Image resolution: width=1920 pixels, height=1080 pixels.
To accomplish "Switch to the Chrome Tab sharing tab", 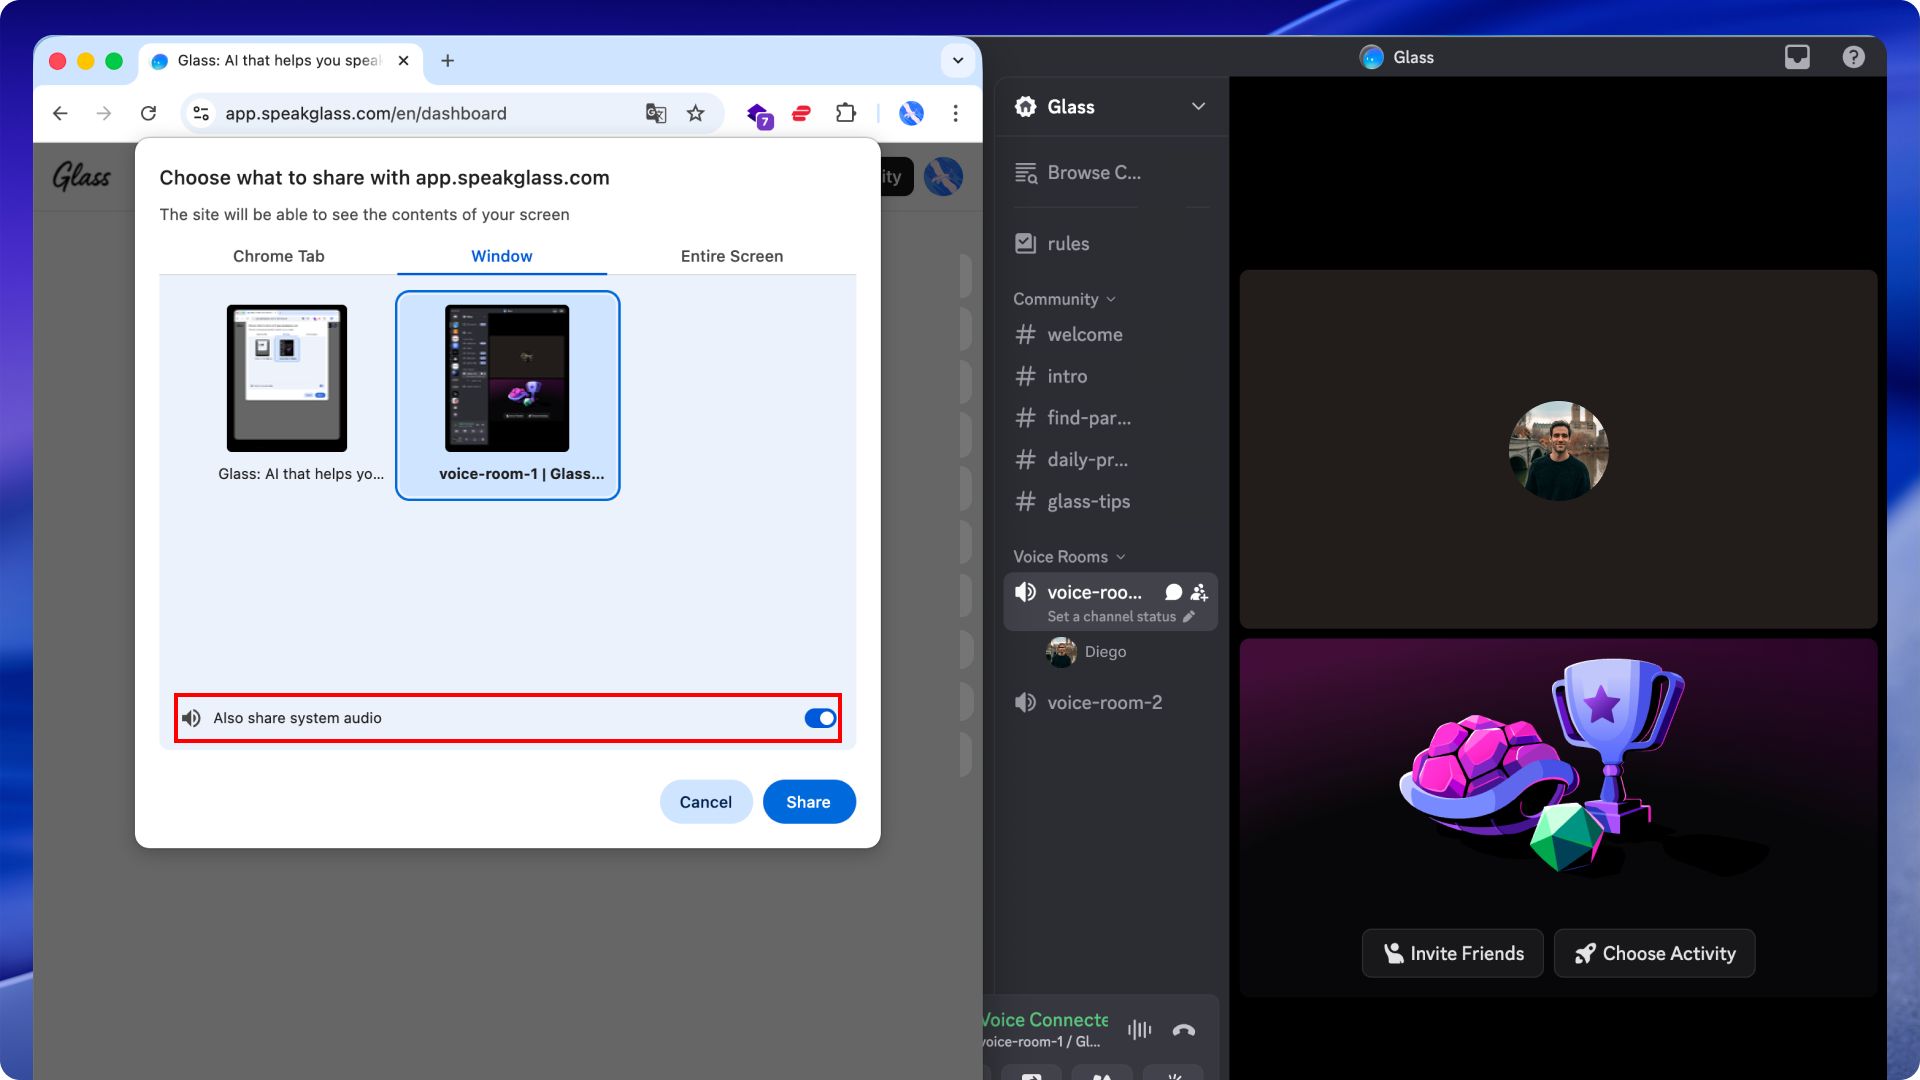I will (278, 256).
